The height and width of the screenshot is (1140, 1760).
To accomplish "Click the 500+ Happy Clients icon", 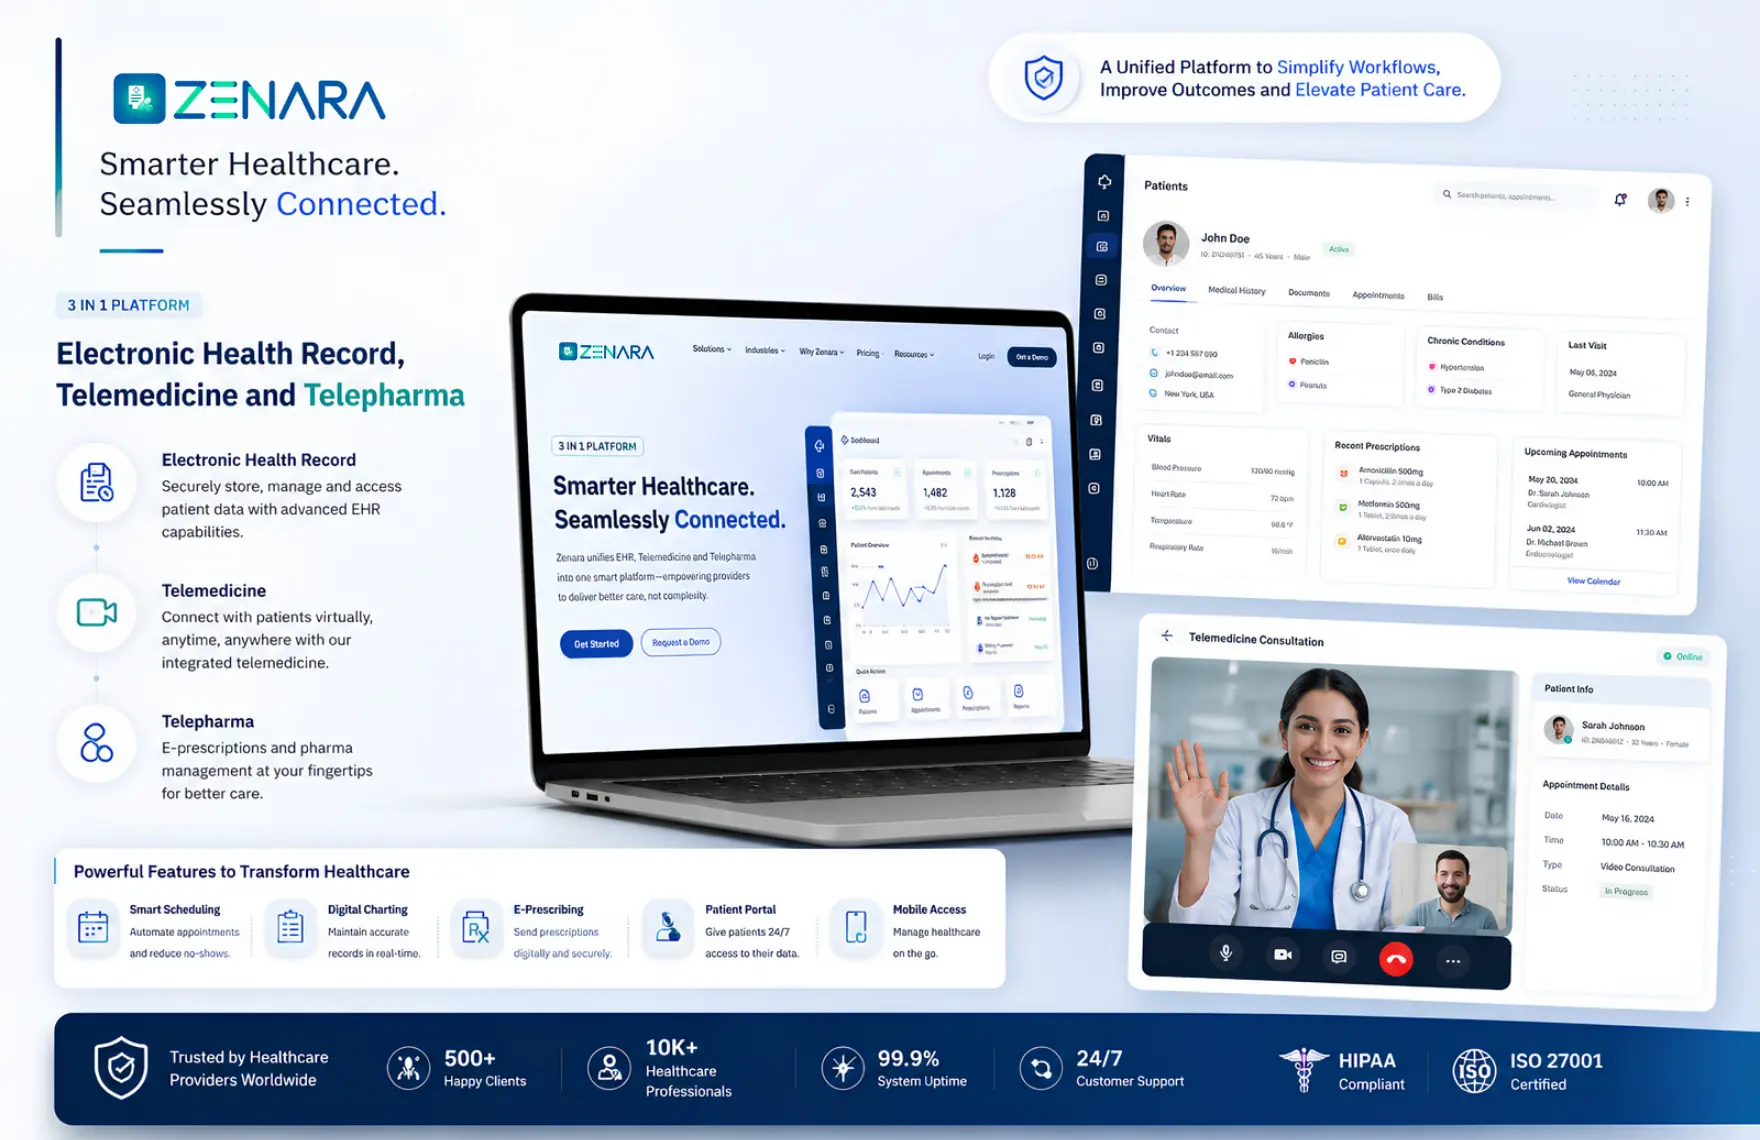I will tap(408, 1068).
